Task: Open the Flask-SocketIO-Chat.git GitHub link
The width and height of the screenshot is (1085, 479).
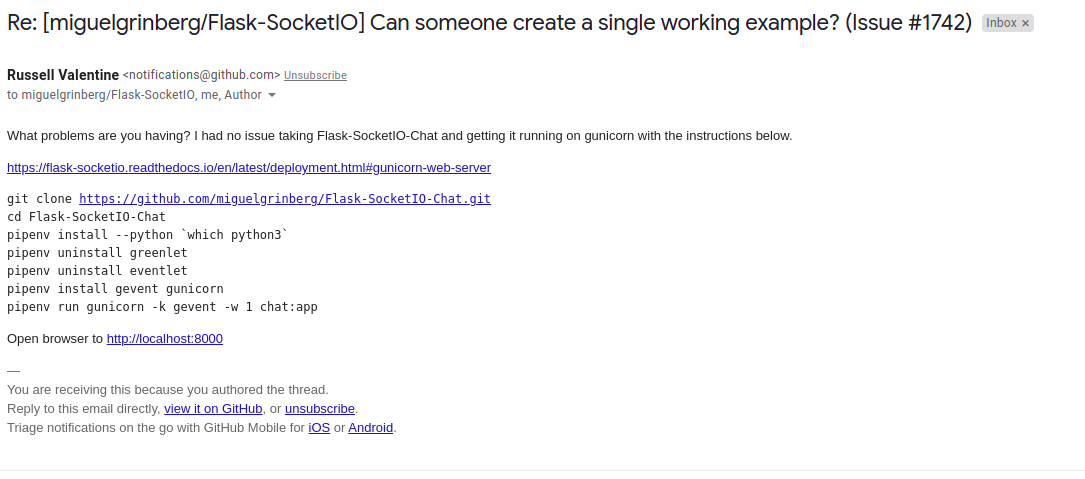Action: (285, 199)
